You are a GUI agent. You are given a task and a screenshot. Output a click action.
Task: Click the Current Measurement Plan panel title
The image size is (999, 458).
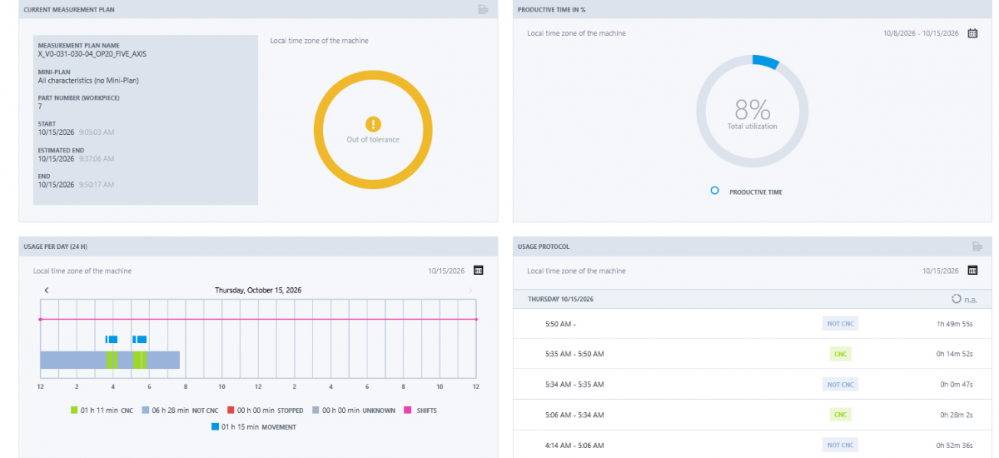coord(69,10)
